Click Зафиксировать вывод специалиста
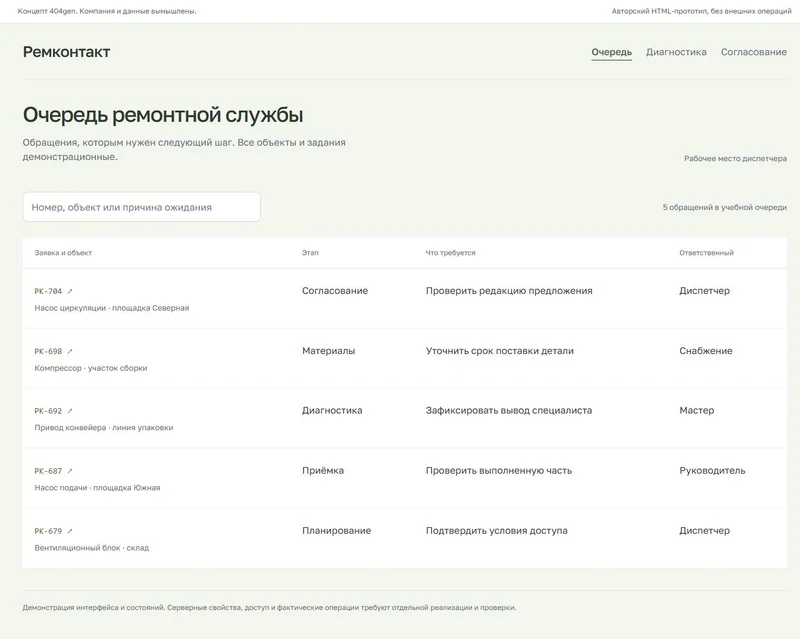 coord(509,411)
